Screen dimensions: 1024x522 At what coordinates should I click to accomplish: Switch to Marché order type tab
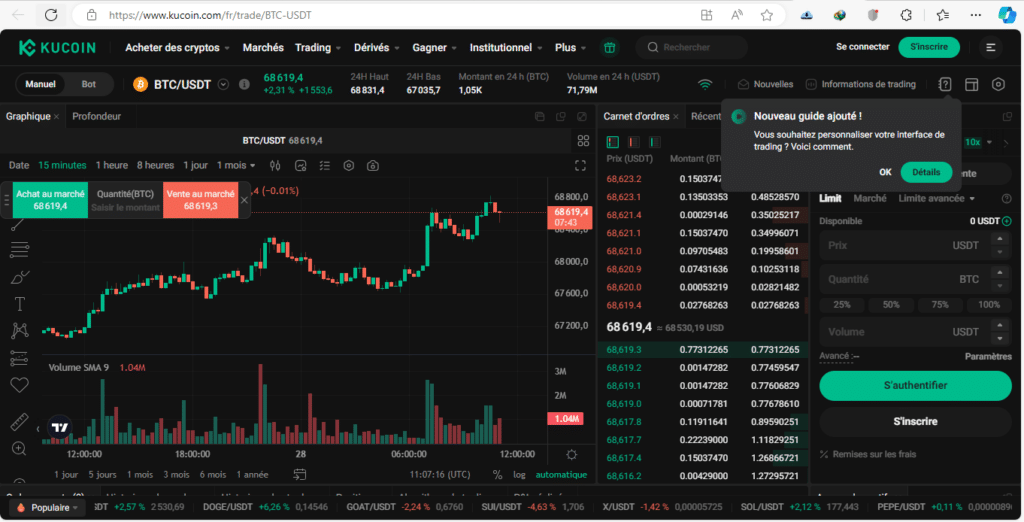pos(870,198)
